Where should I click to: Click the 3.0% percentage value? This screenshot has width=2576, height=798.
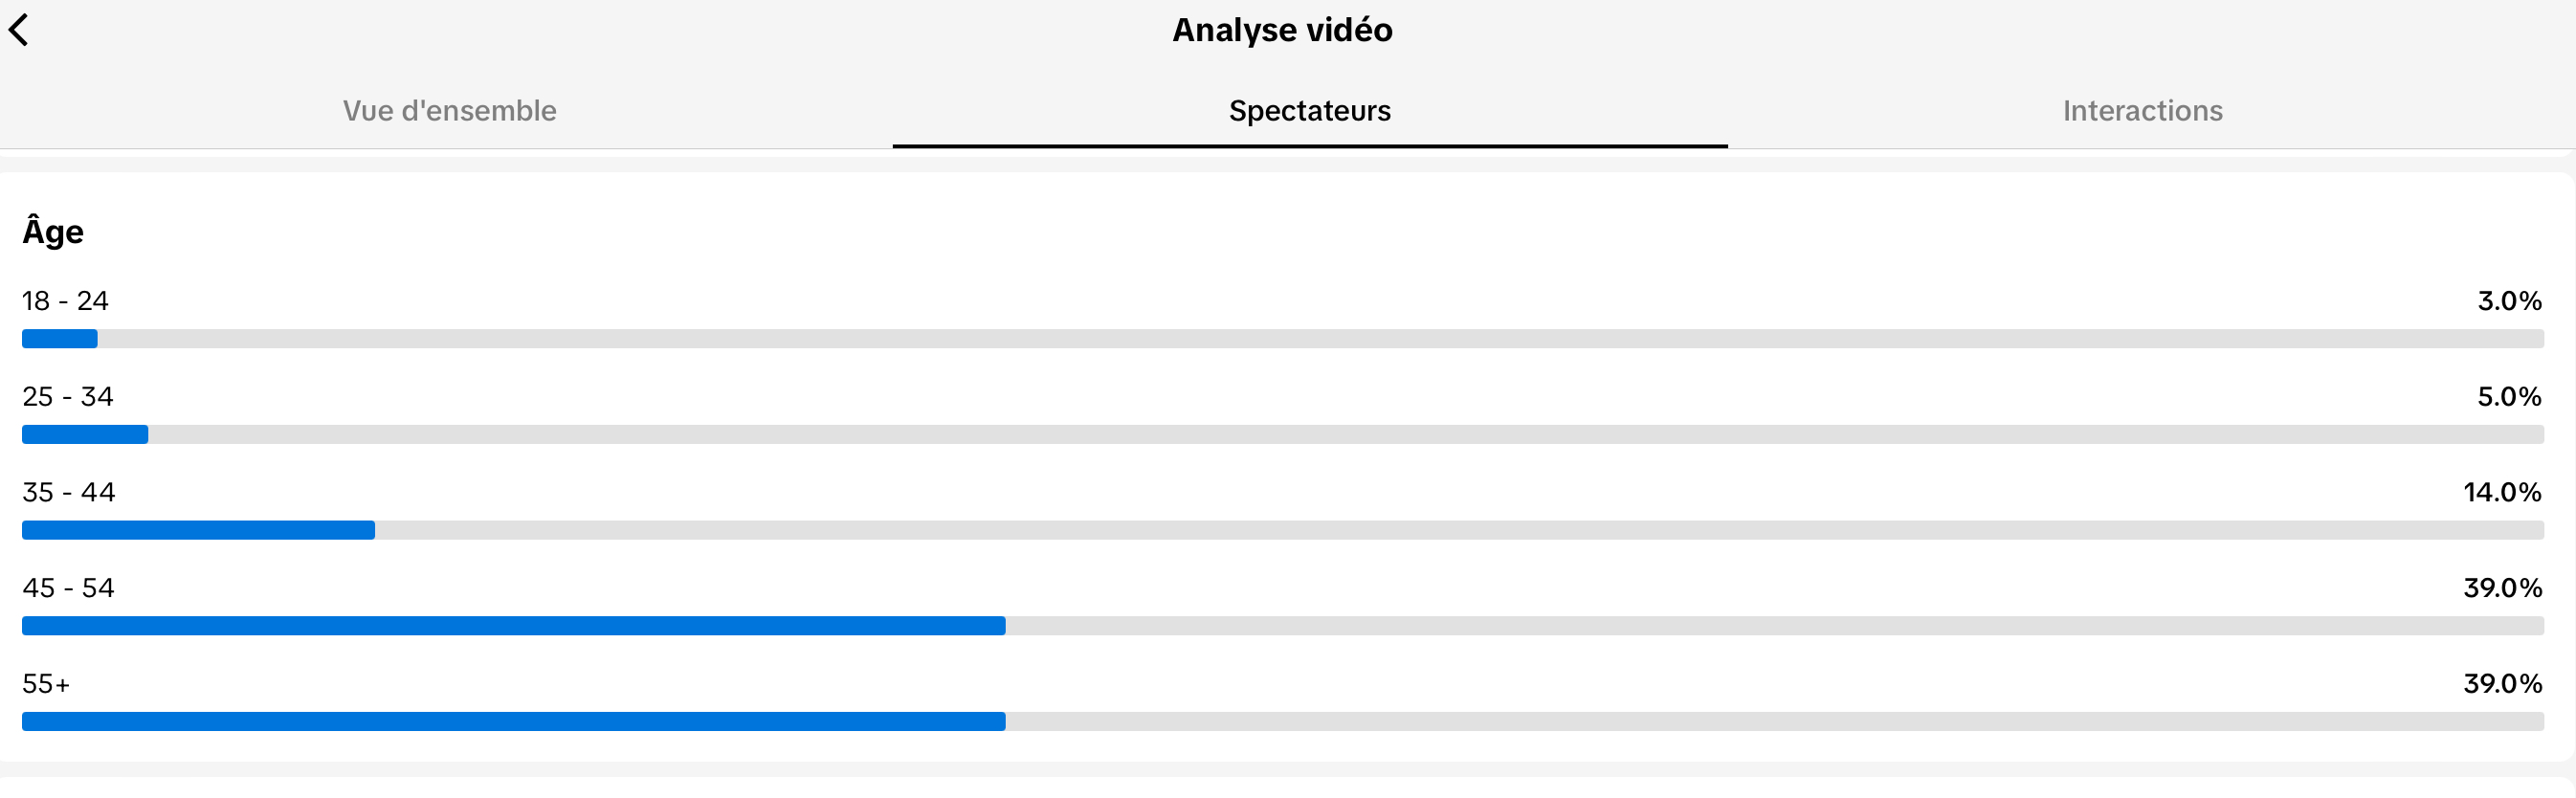pos(2509,301)
